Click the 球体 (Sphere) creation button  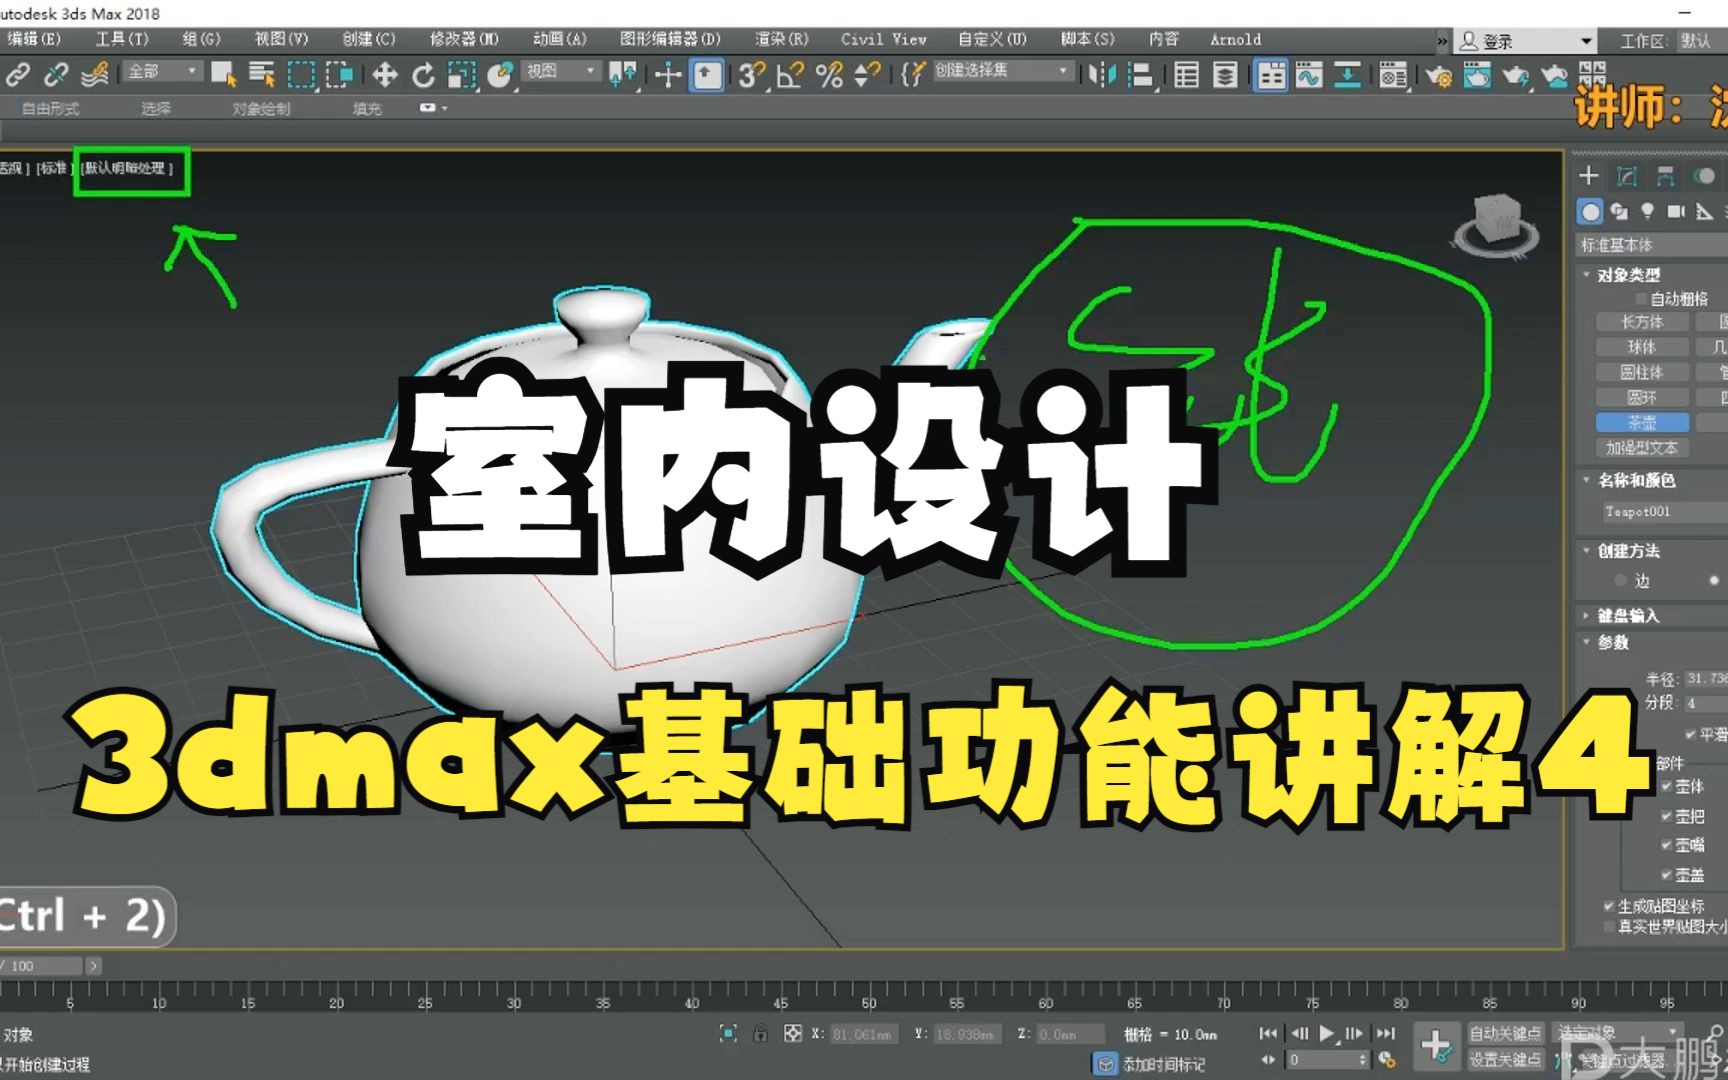pyautogui.click(x=1643, y=347)
